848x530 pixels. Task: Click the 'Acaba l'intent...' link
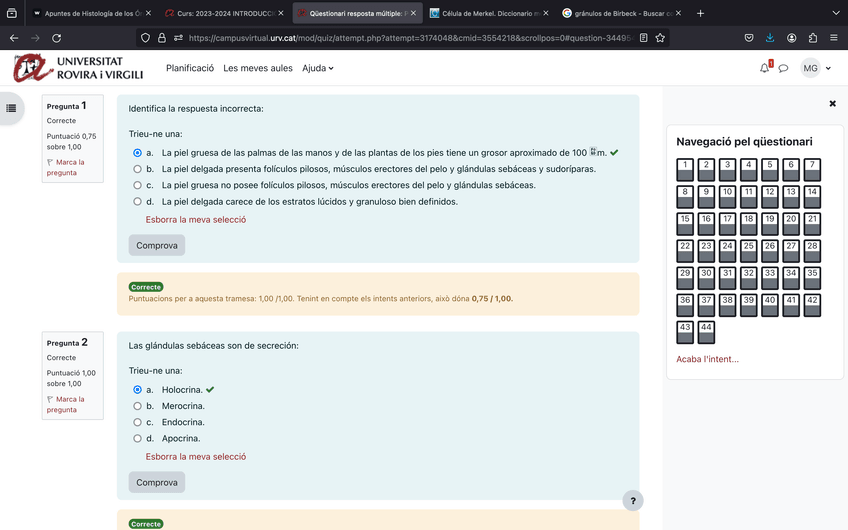[x=707, y=359]
